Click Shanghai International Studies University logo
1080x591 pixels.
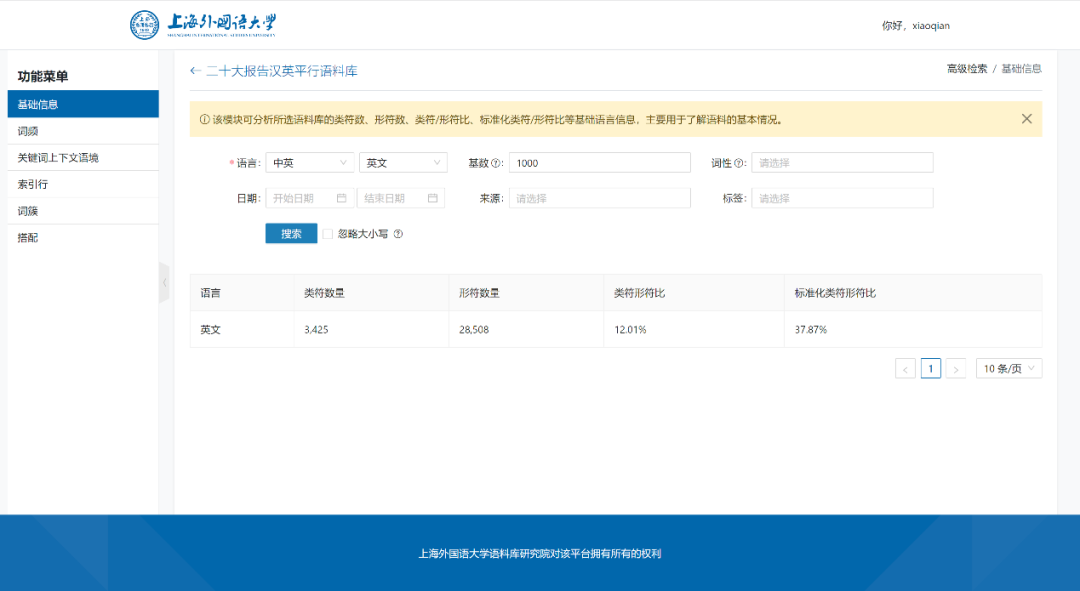point(202,25)
